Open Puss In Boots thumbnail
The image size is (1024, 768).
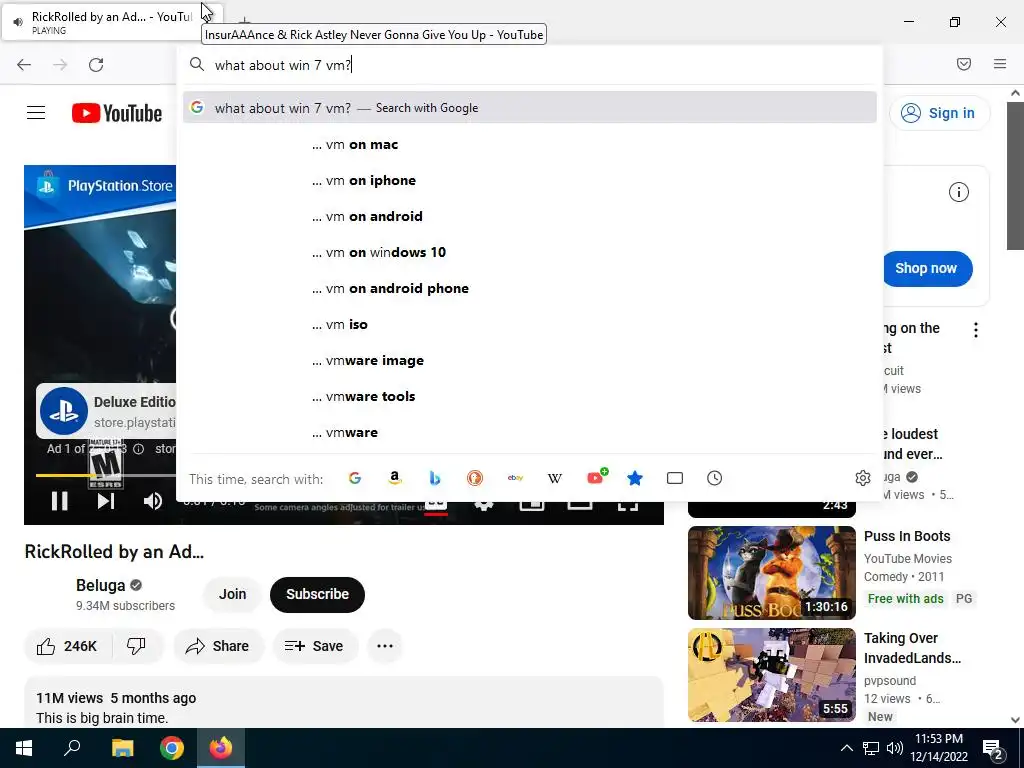[771, 573]
